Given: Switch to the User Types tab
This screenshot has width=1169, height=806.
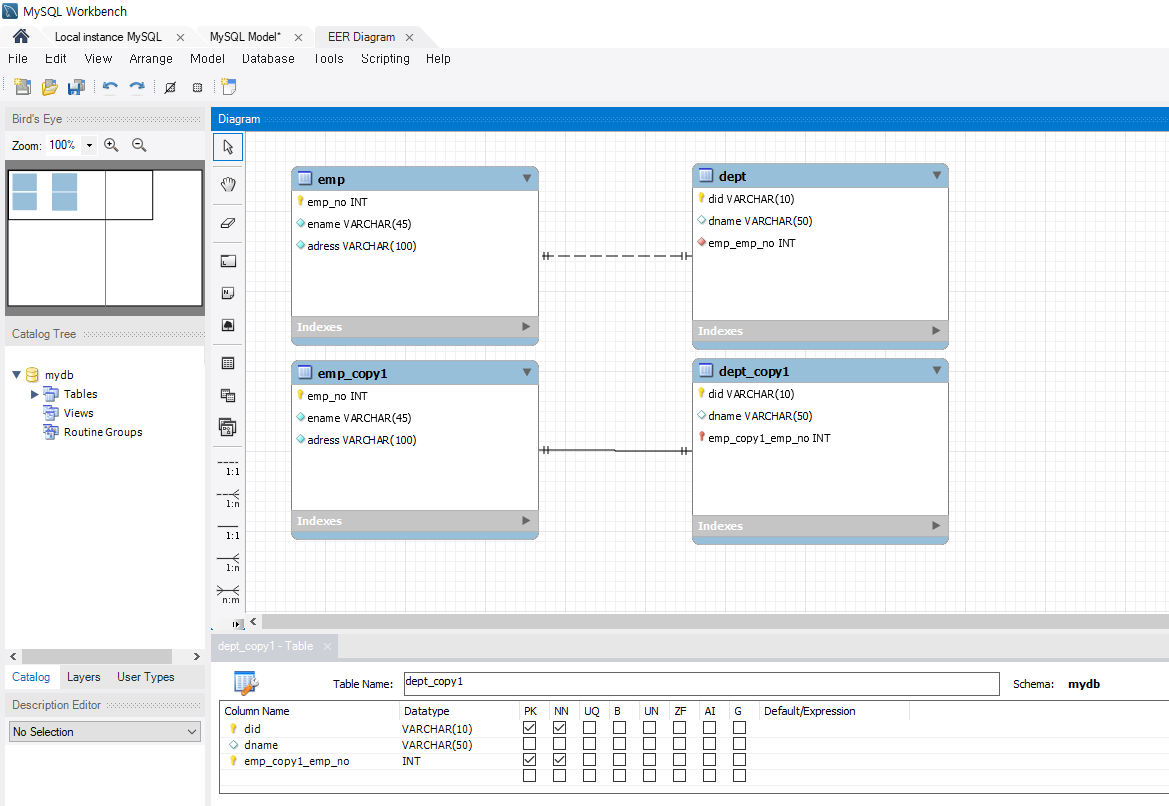Looking at the screenshot, I should pos(145,676).
